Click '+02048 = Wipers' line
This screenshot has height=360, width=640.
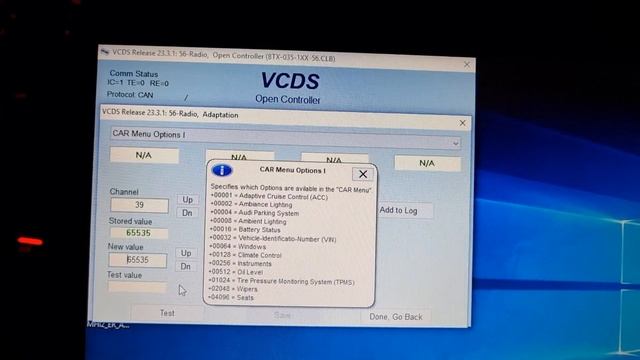pyautogui.click(x=233, y=289)
